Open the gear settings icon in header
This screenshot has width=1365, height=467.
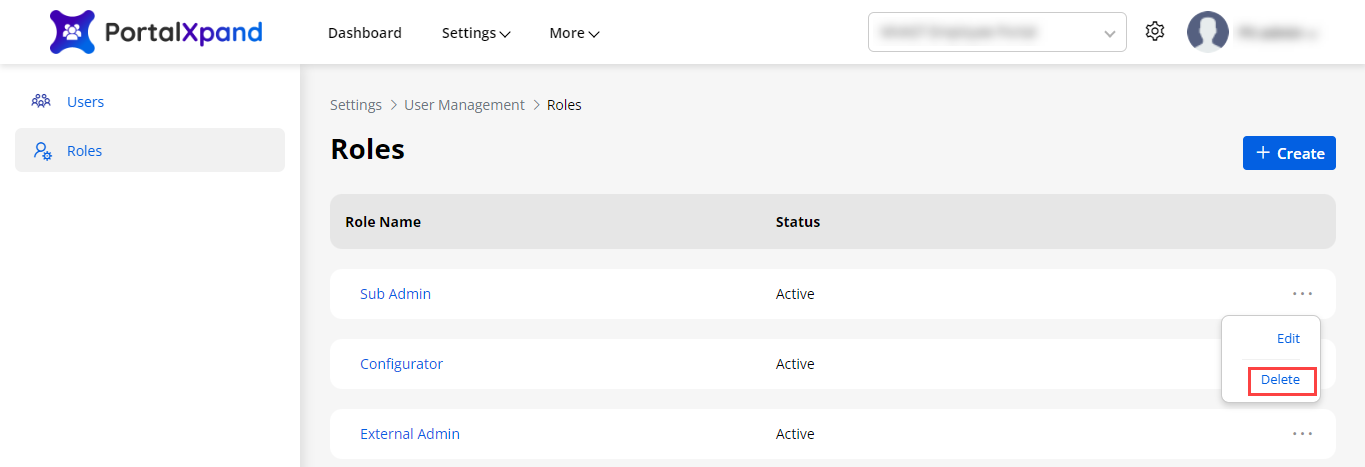coord(1155,32)
